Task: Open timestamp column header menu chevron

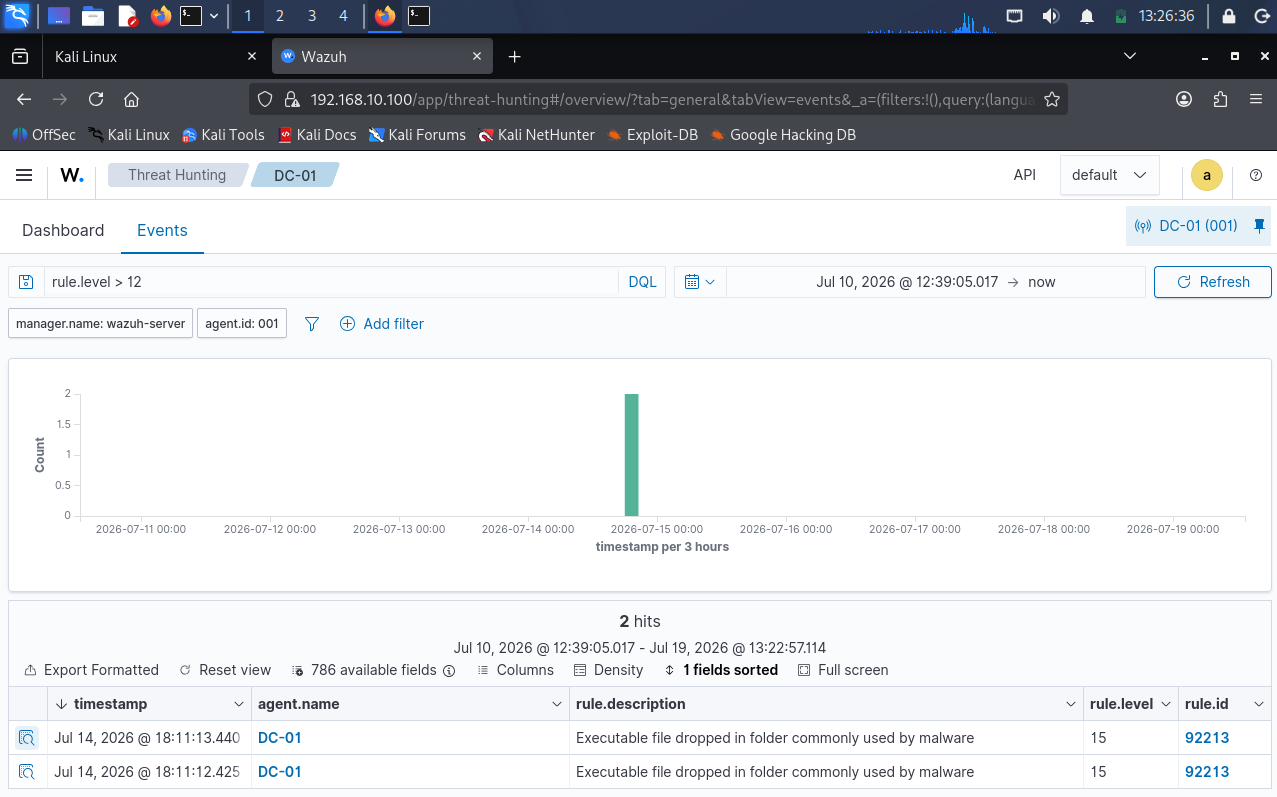Action: (x=238, y=704)
